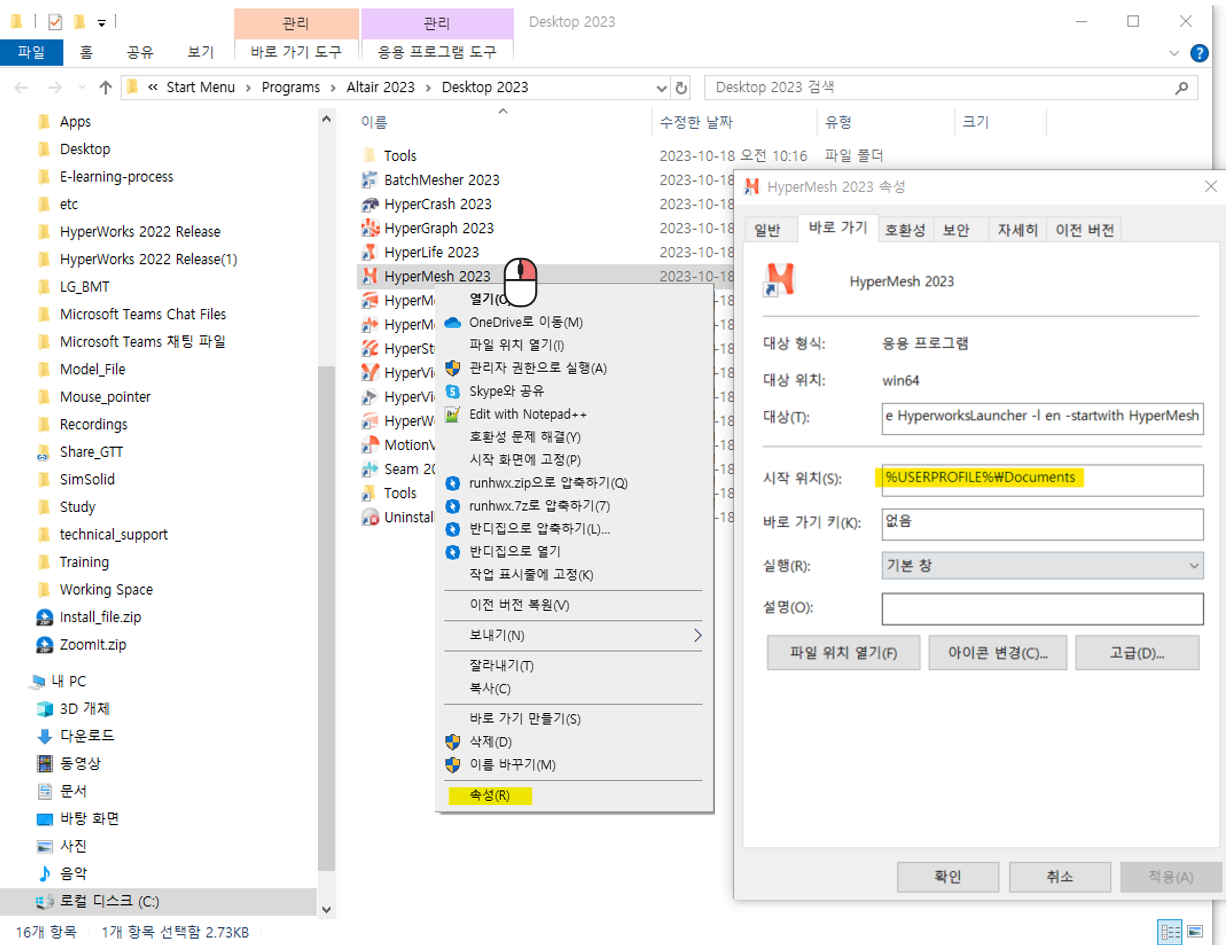This screenshot has height=945, width=1228.
Task: Select the HyperCrash 2023 shortcut icon
Action: [x=369, y=204]
